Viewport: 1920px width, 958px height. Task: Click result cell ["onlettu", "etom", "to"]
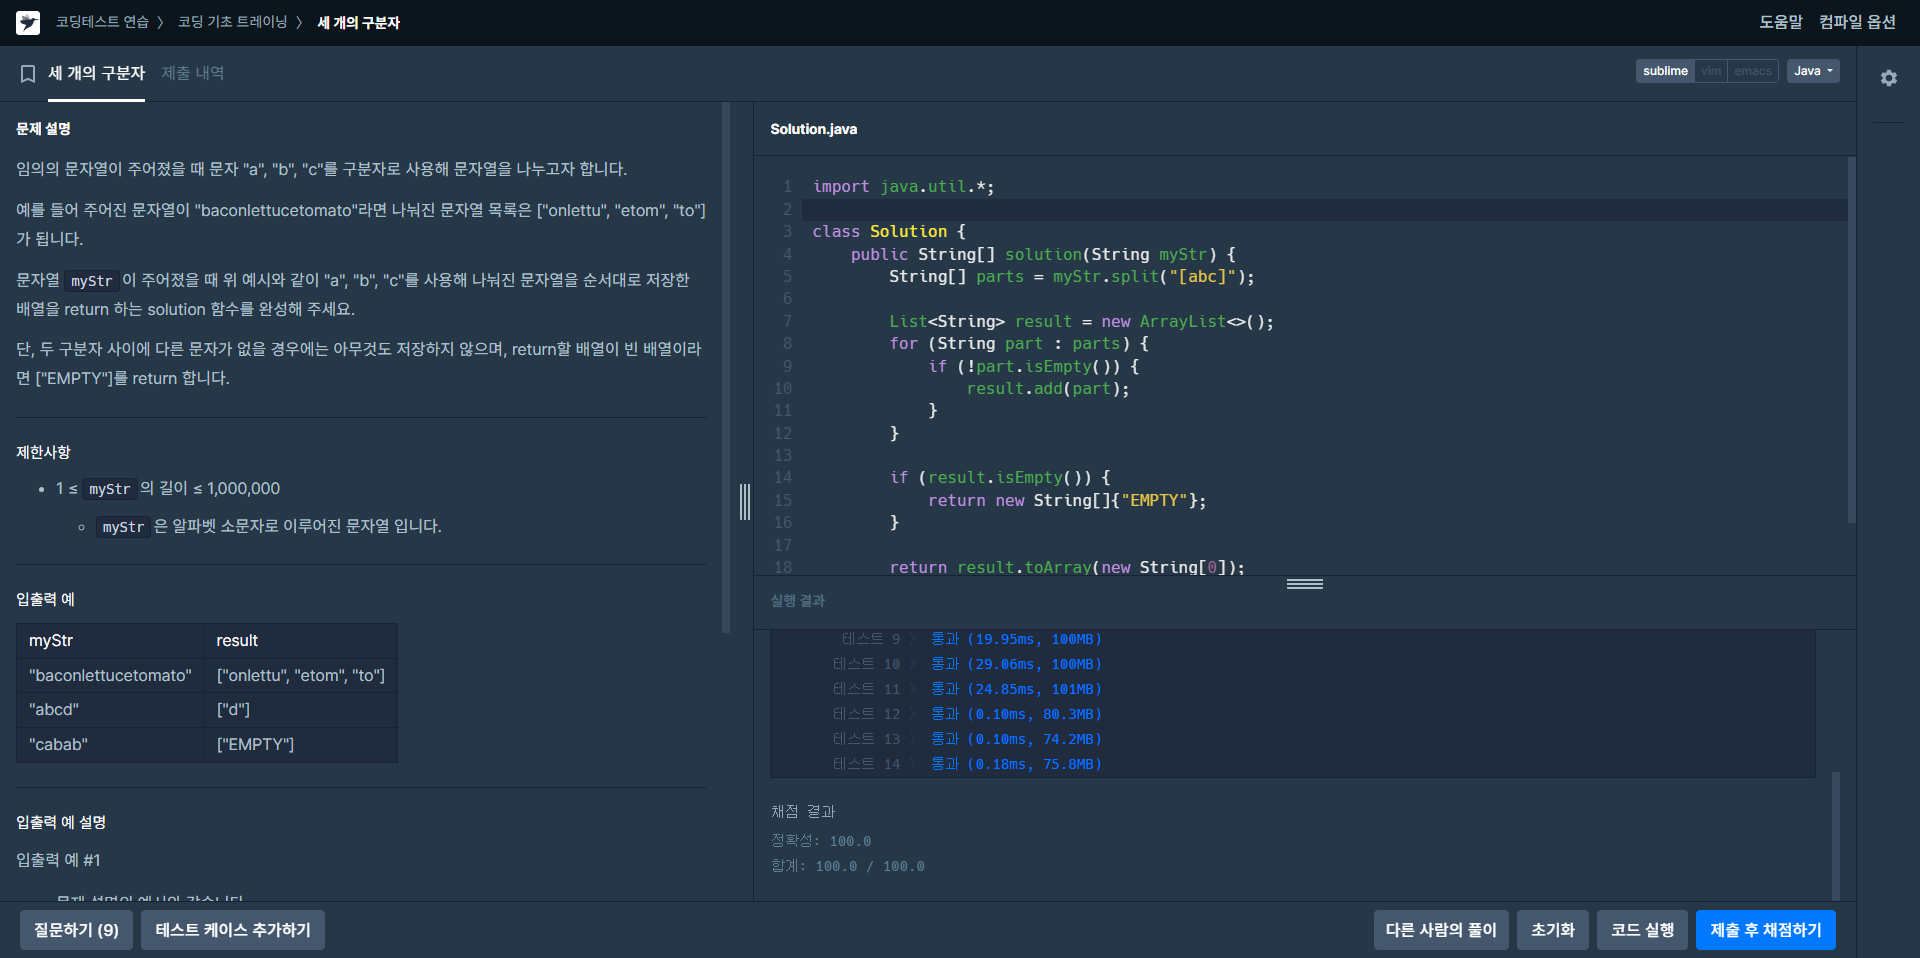[x=301, y=675]
